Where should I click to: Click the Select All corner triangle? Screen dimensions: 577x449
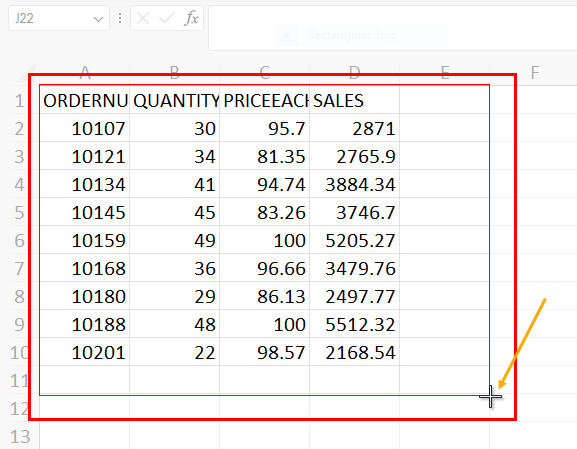coord(27,73)
